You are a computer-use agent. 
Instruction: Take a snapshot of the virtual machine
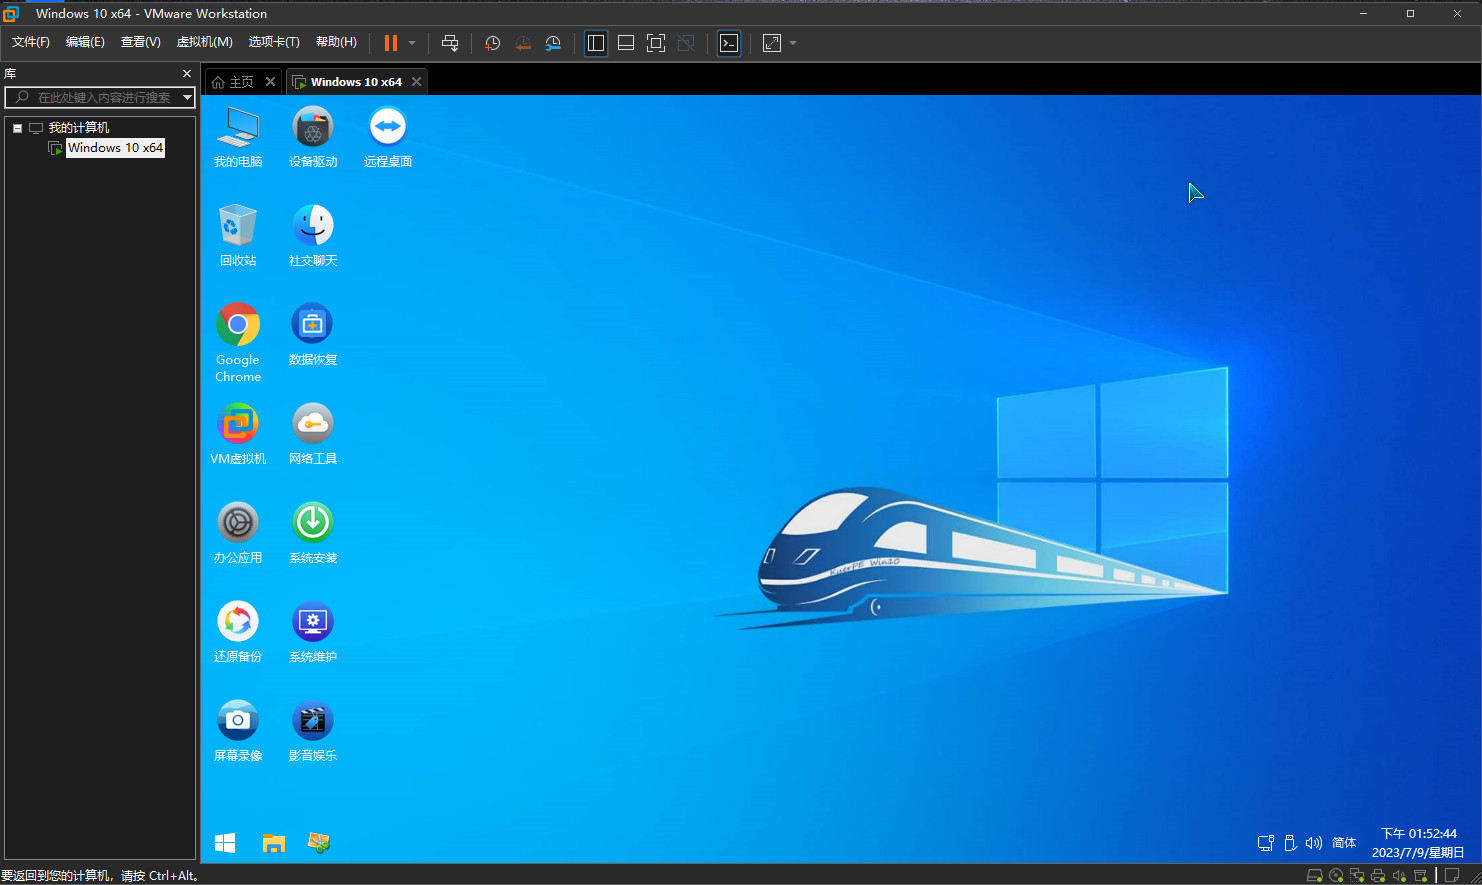(x=493, y=43)
